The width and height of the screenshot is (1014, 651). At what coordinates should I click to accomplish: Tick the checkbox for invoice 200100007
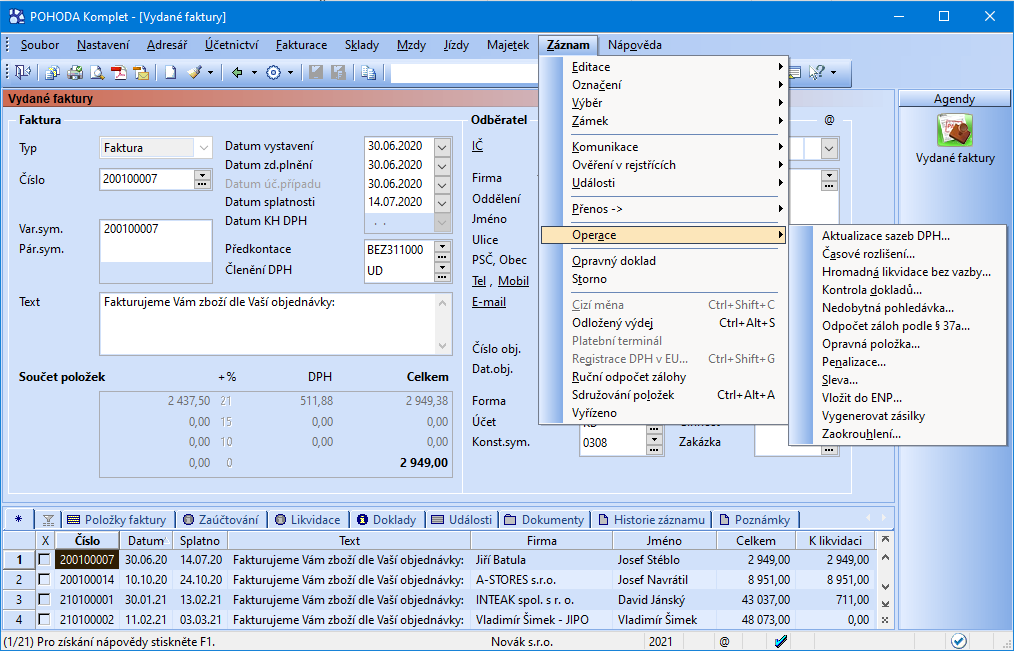click(44, 559)
